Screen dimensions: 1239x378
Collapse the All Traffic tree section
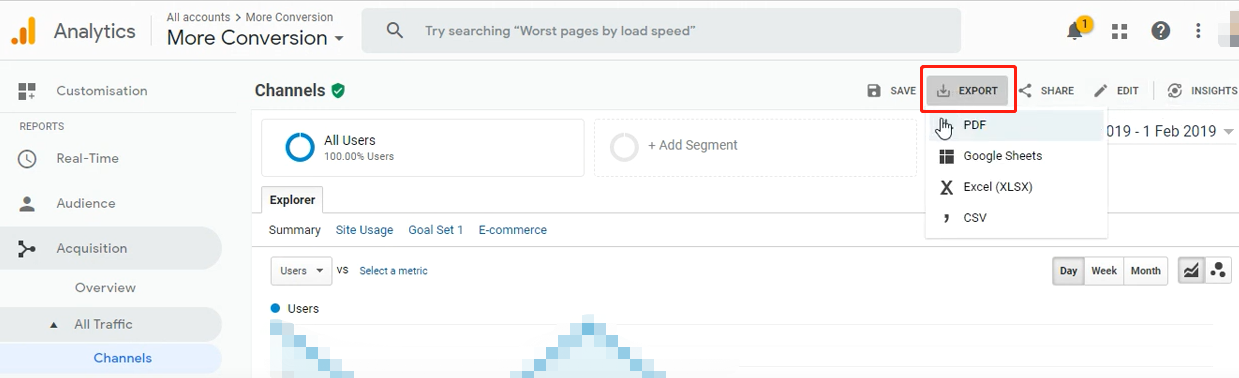54,324
